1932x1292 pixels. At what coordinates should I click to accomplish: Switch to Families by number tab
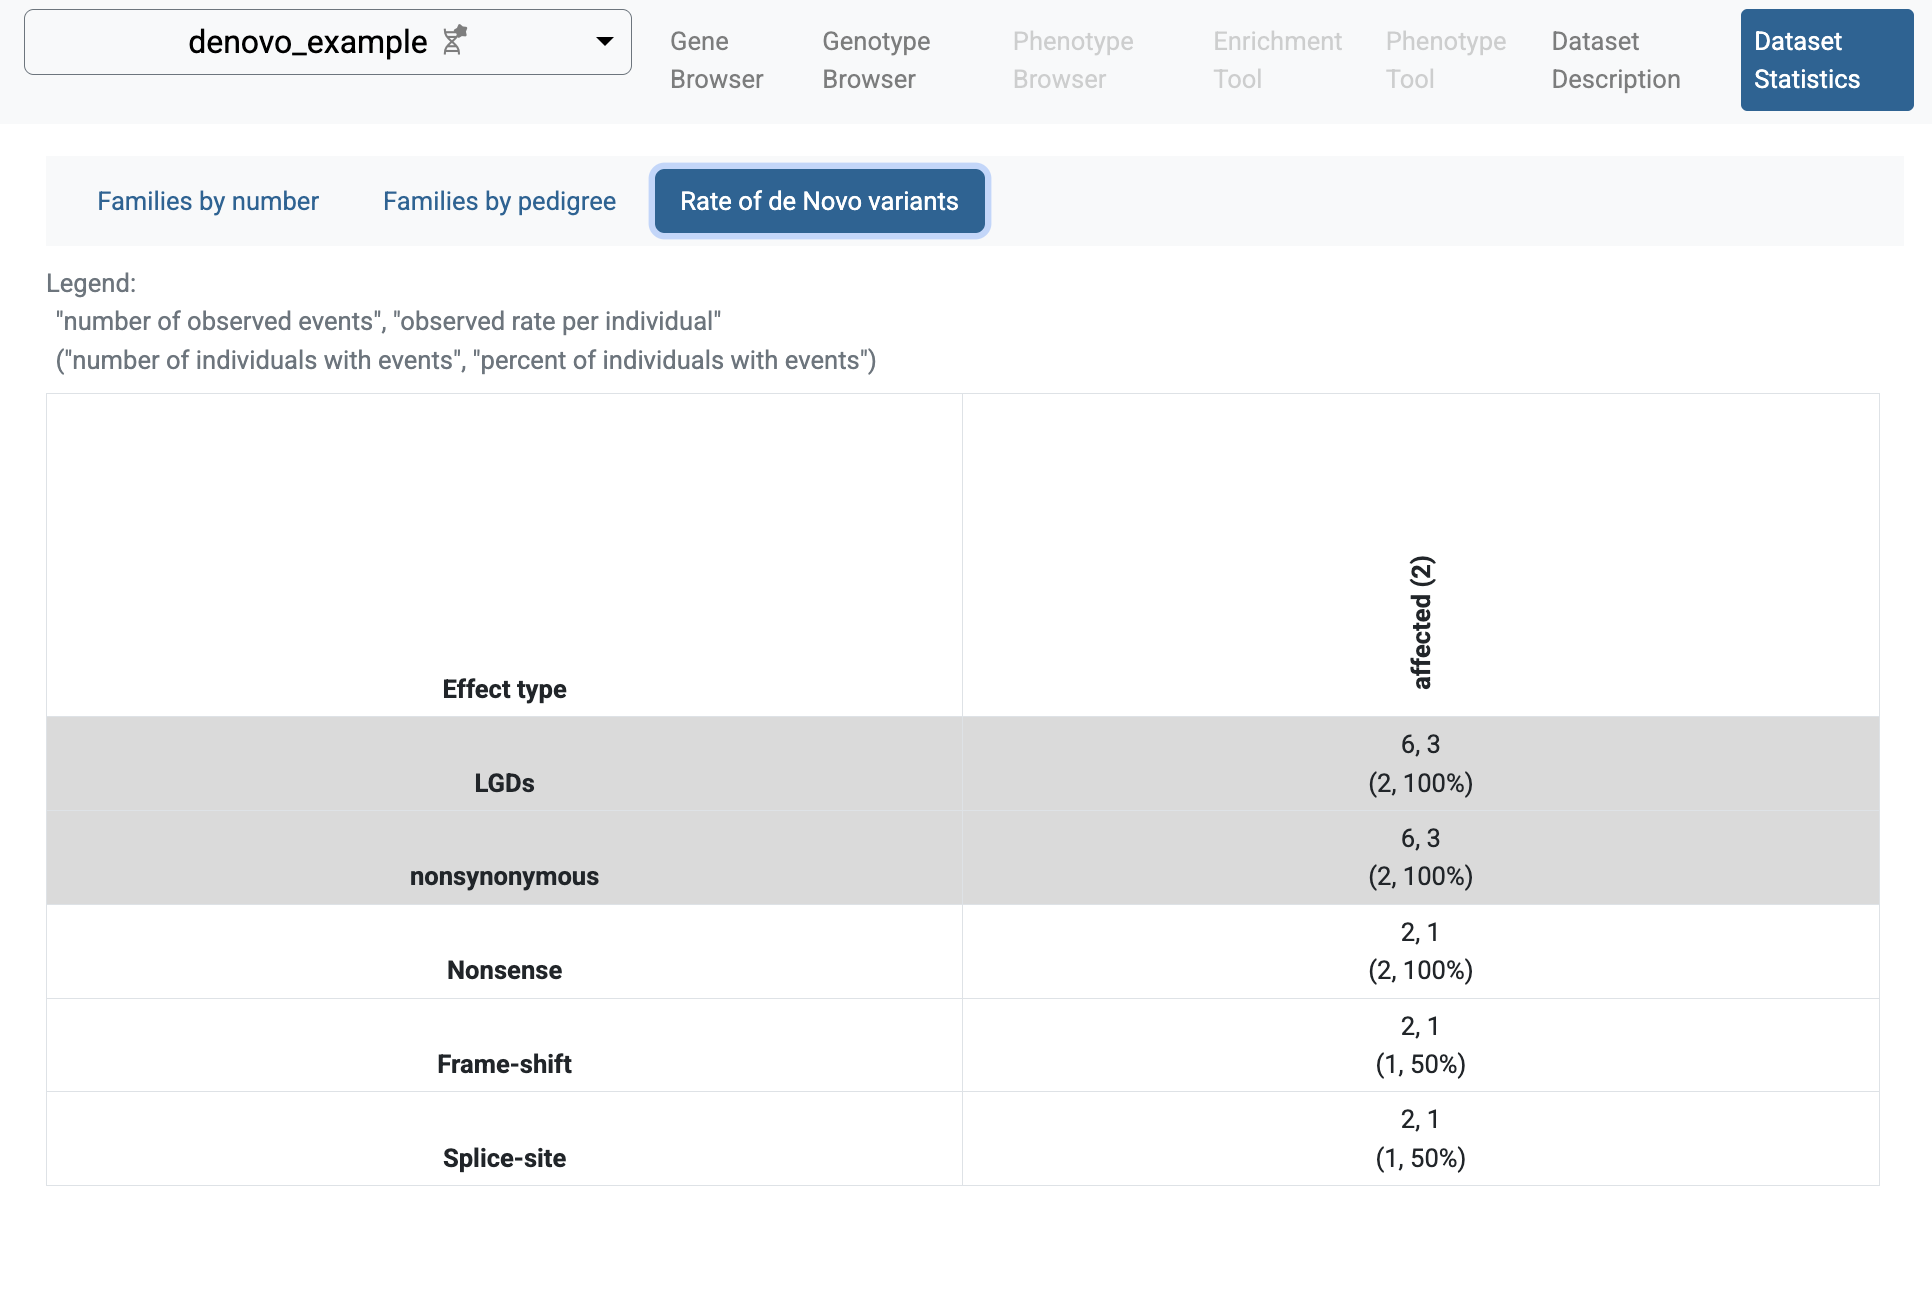point(207,201)
